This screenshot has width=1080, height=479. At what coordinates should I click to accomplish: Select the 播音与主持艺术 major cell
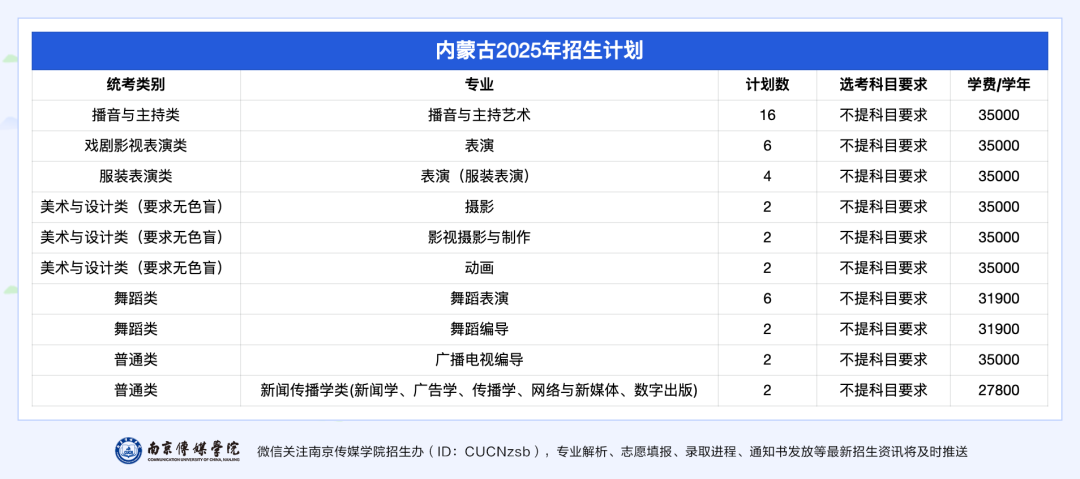pyautogui.click(x=479, y=115)
